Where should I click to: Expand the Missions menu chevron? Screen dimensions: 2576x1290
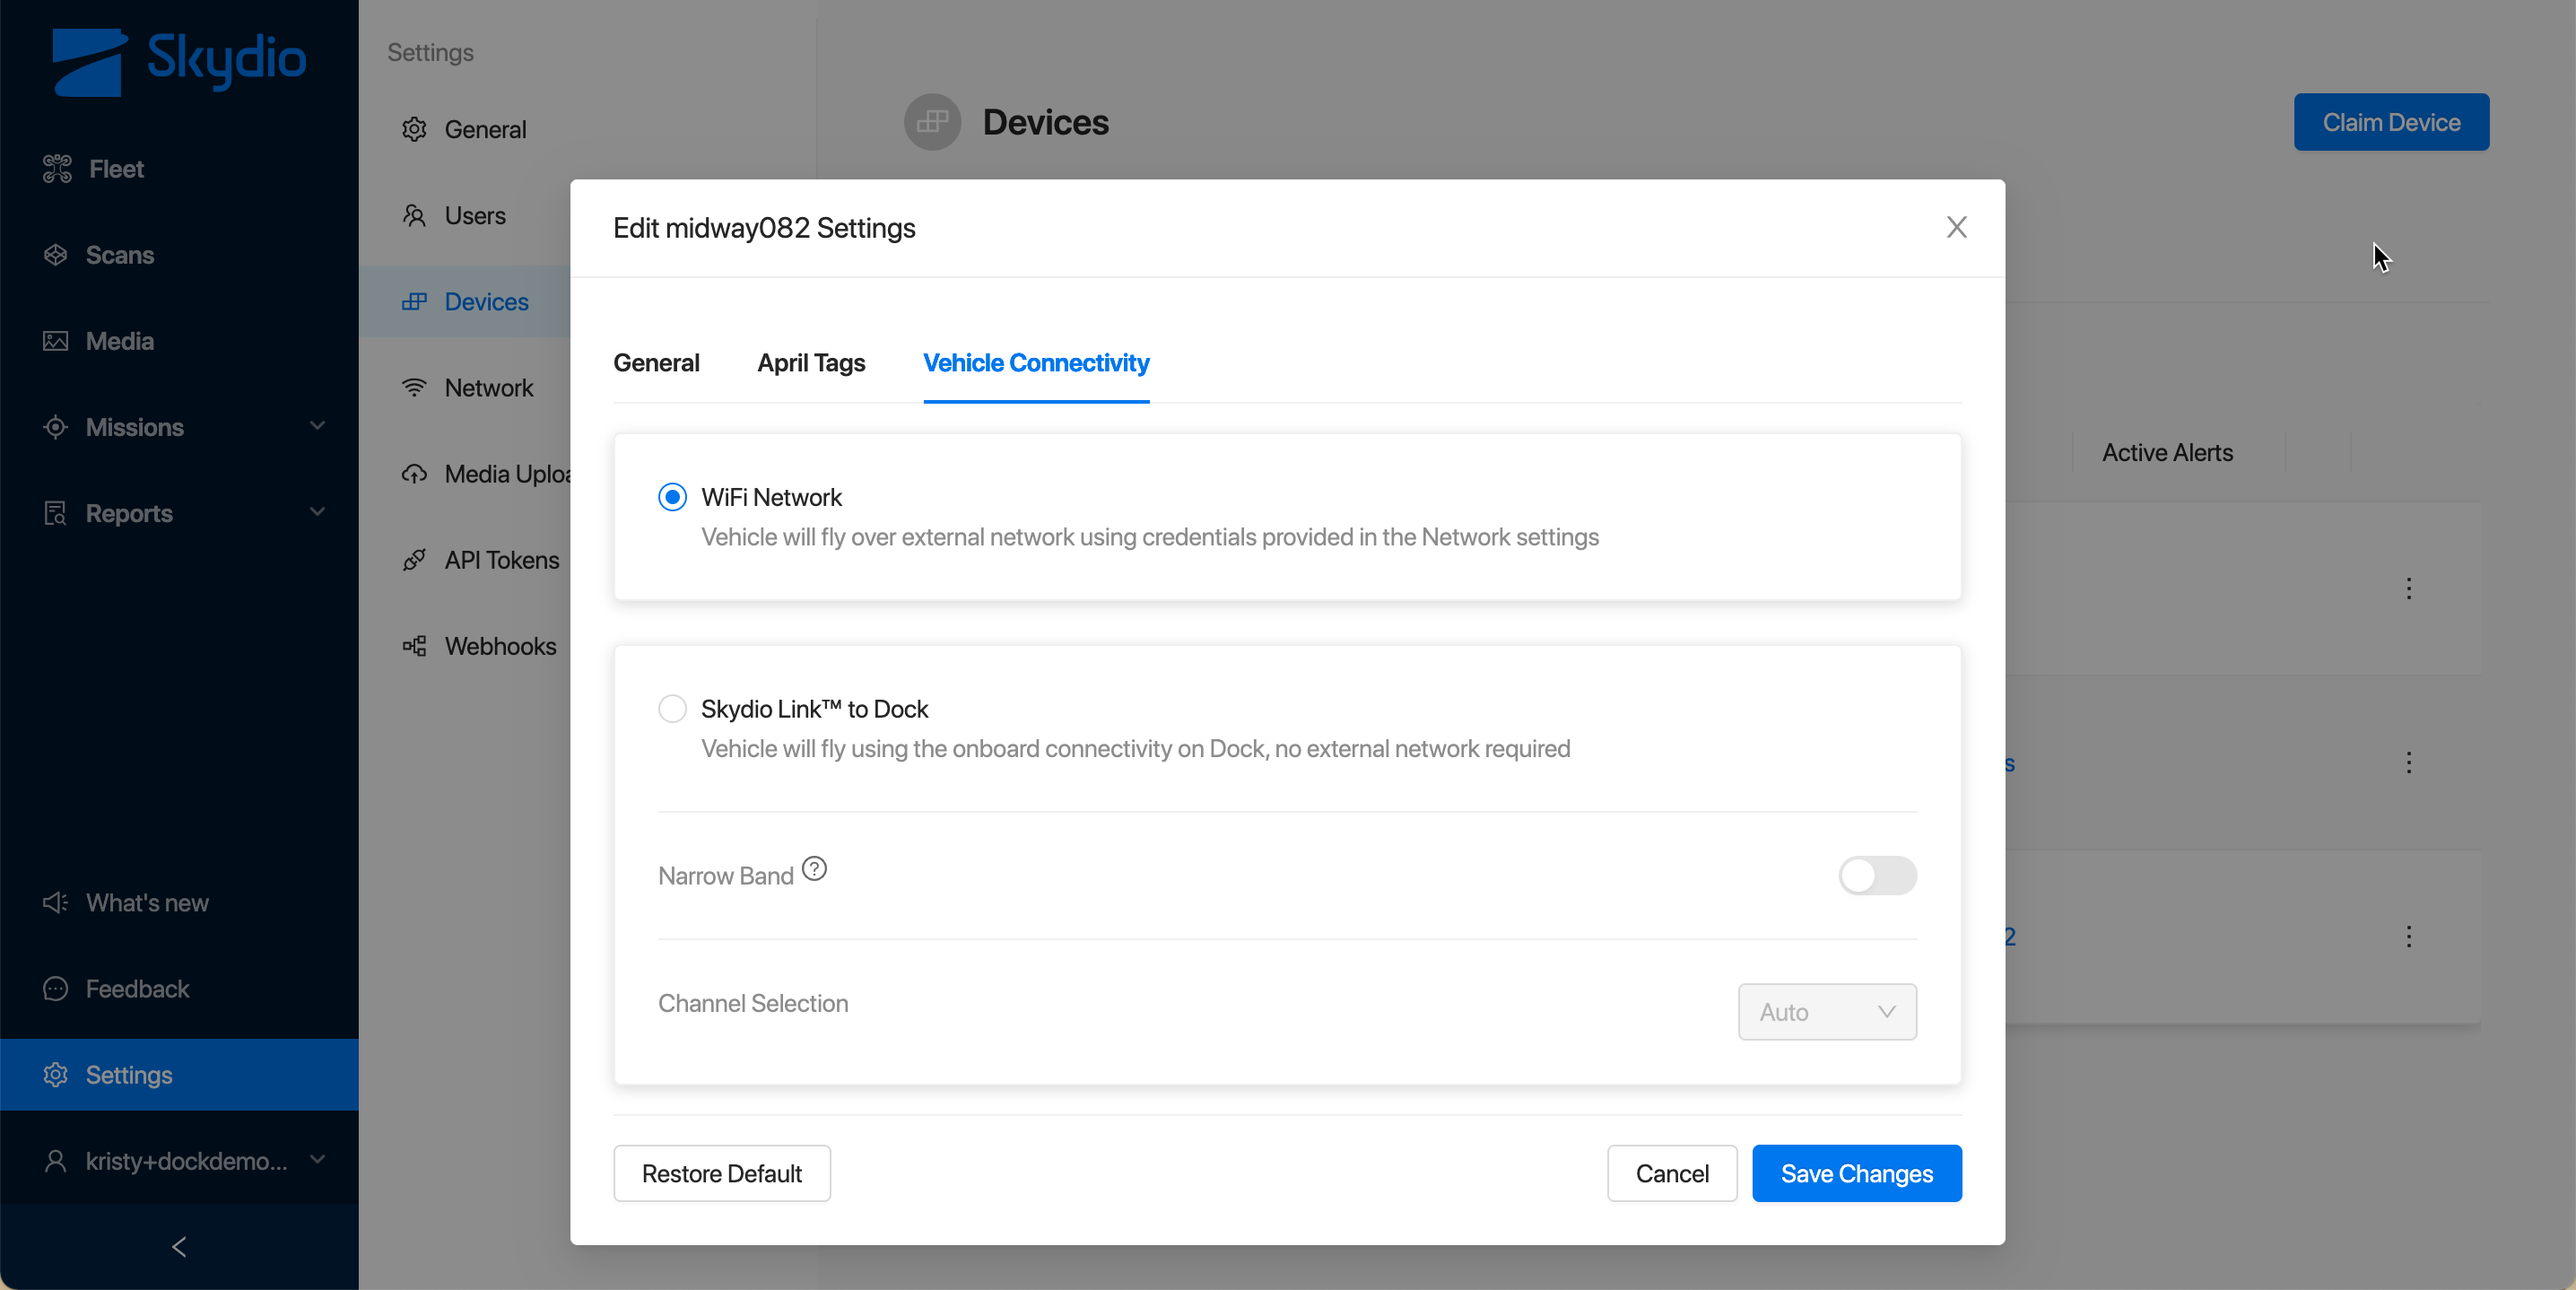pos(317,426)
